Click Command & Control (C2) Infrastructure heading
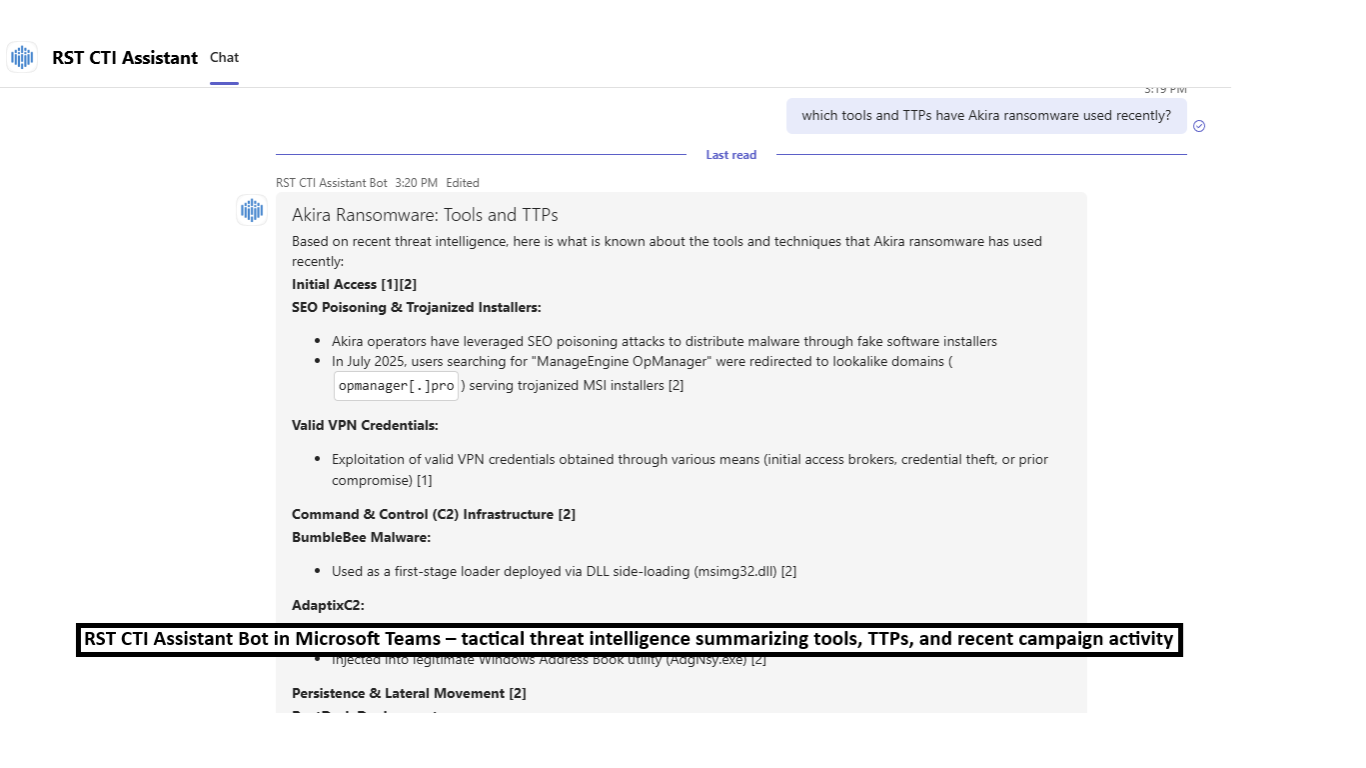 click(x=434, y=514)
